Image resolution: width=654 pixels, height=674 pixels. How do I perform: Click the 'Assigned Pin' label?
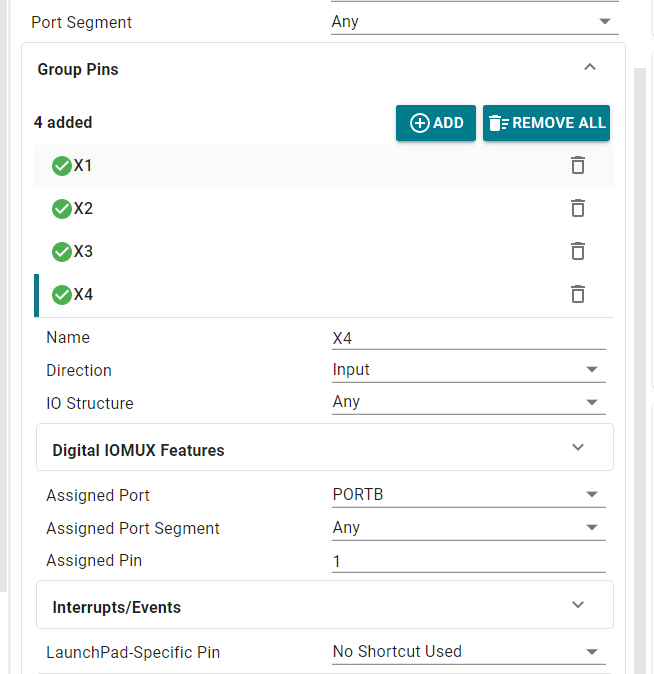(x=94, y=561)
